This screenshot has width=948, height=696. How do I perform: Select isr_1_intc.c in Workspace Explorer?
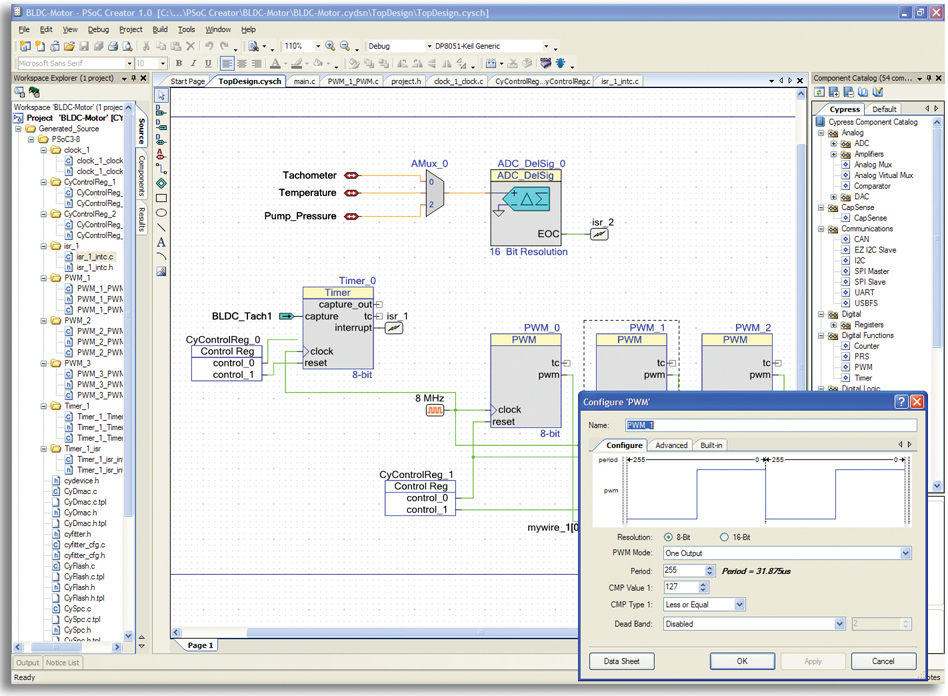(x=94, y=257)
